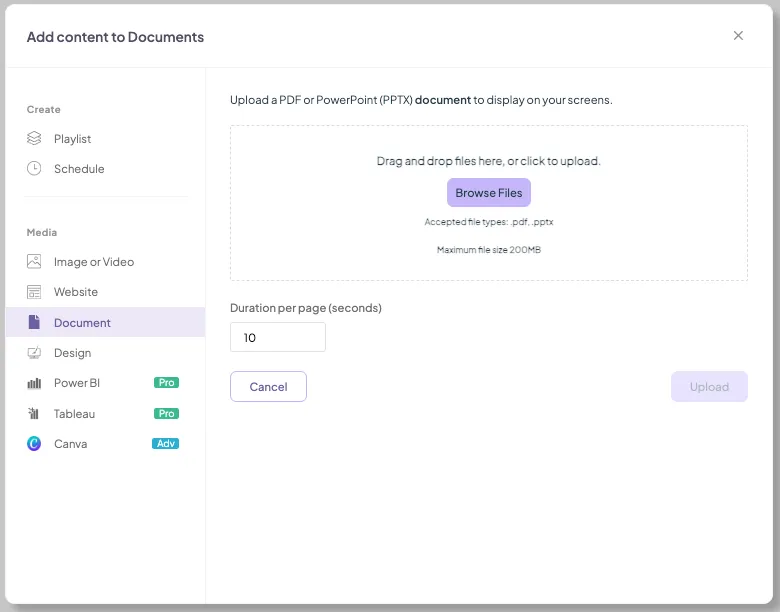
Task: Click the drag and drop upload area
Action: click(488, 203)
